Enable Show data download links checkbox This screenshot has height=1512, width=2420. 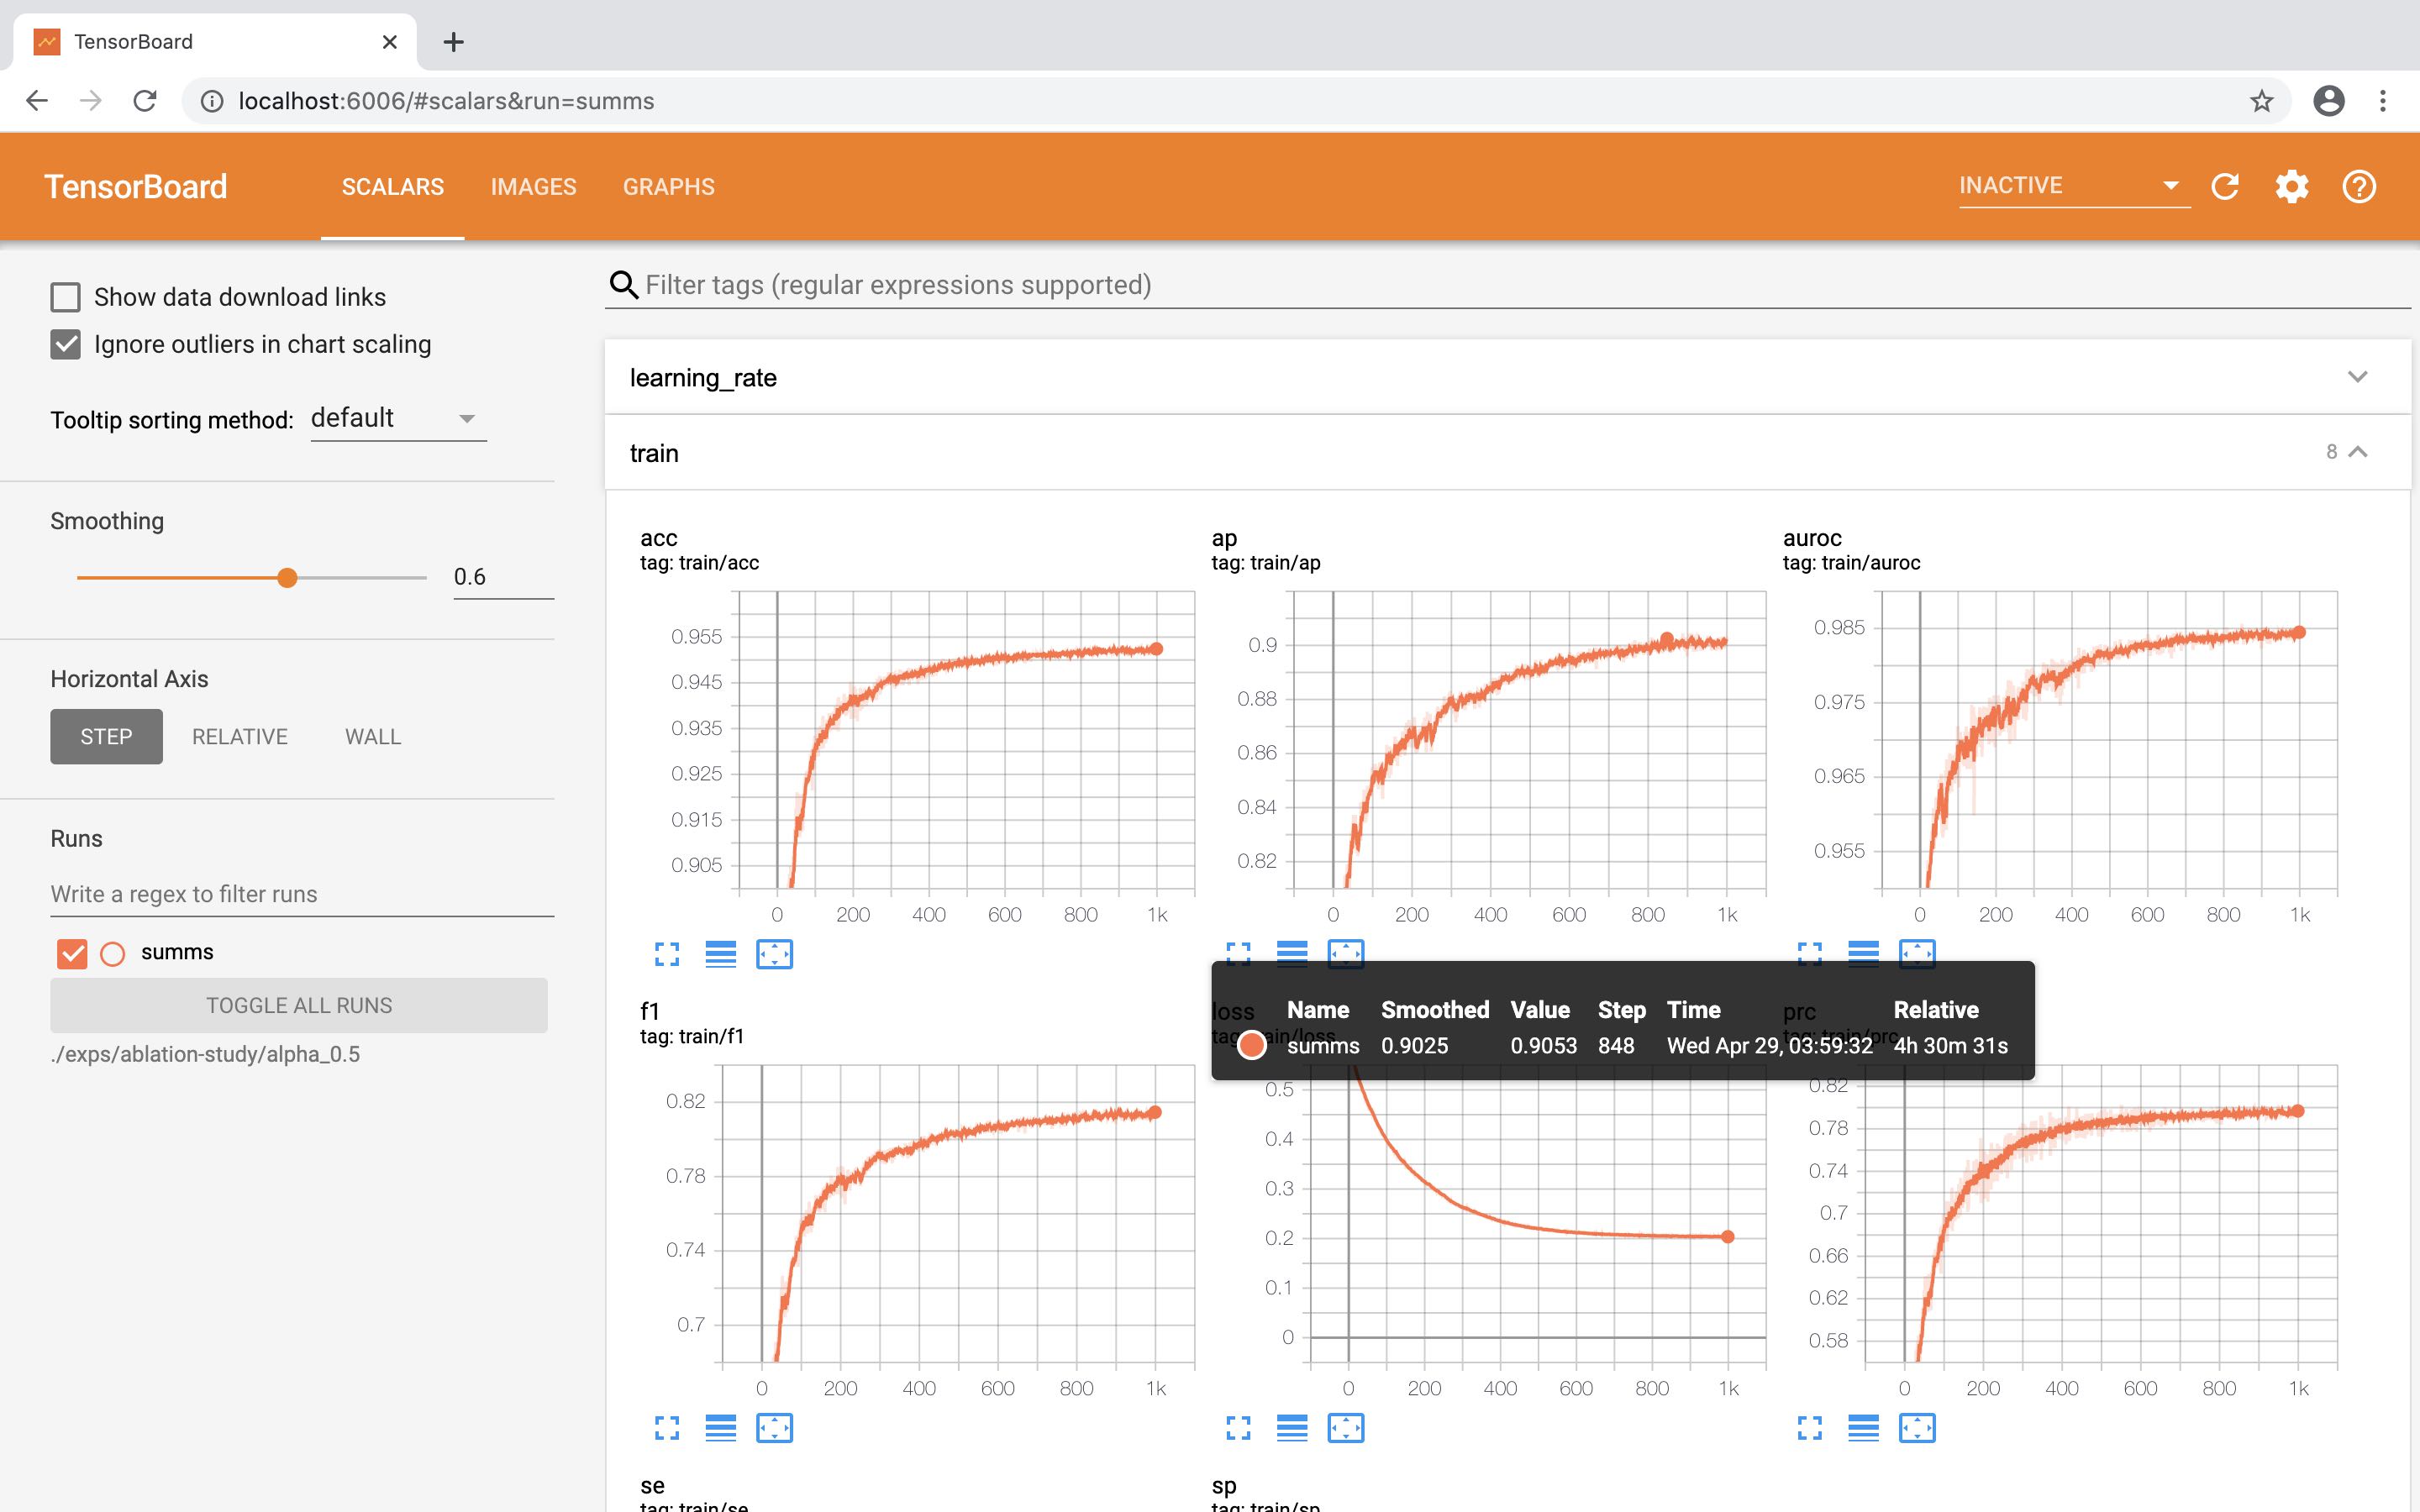click(66, 297)
